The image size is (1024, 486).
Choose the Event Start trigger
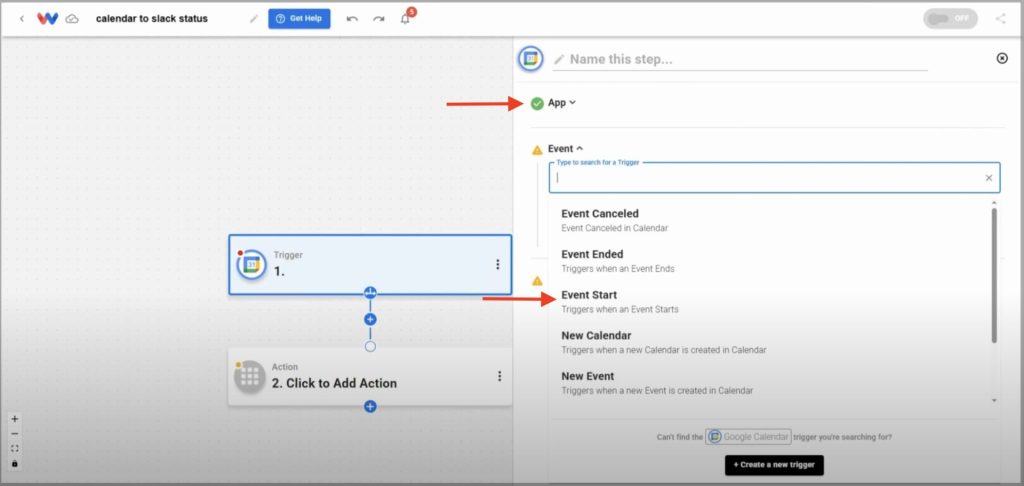(x=770, y=301)
